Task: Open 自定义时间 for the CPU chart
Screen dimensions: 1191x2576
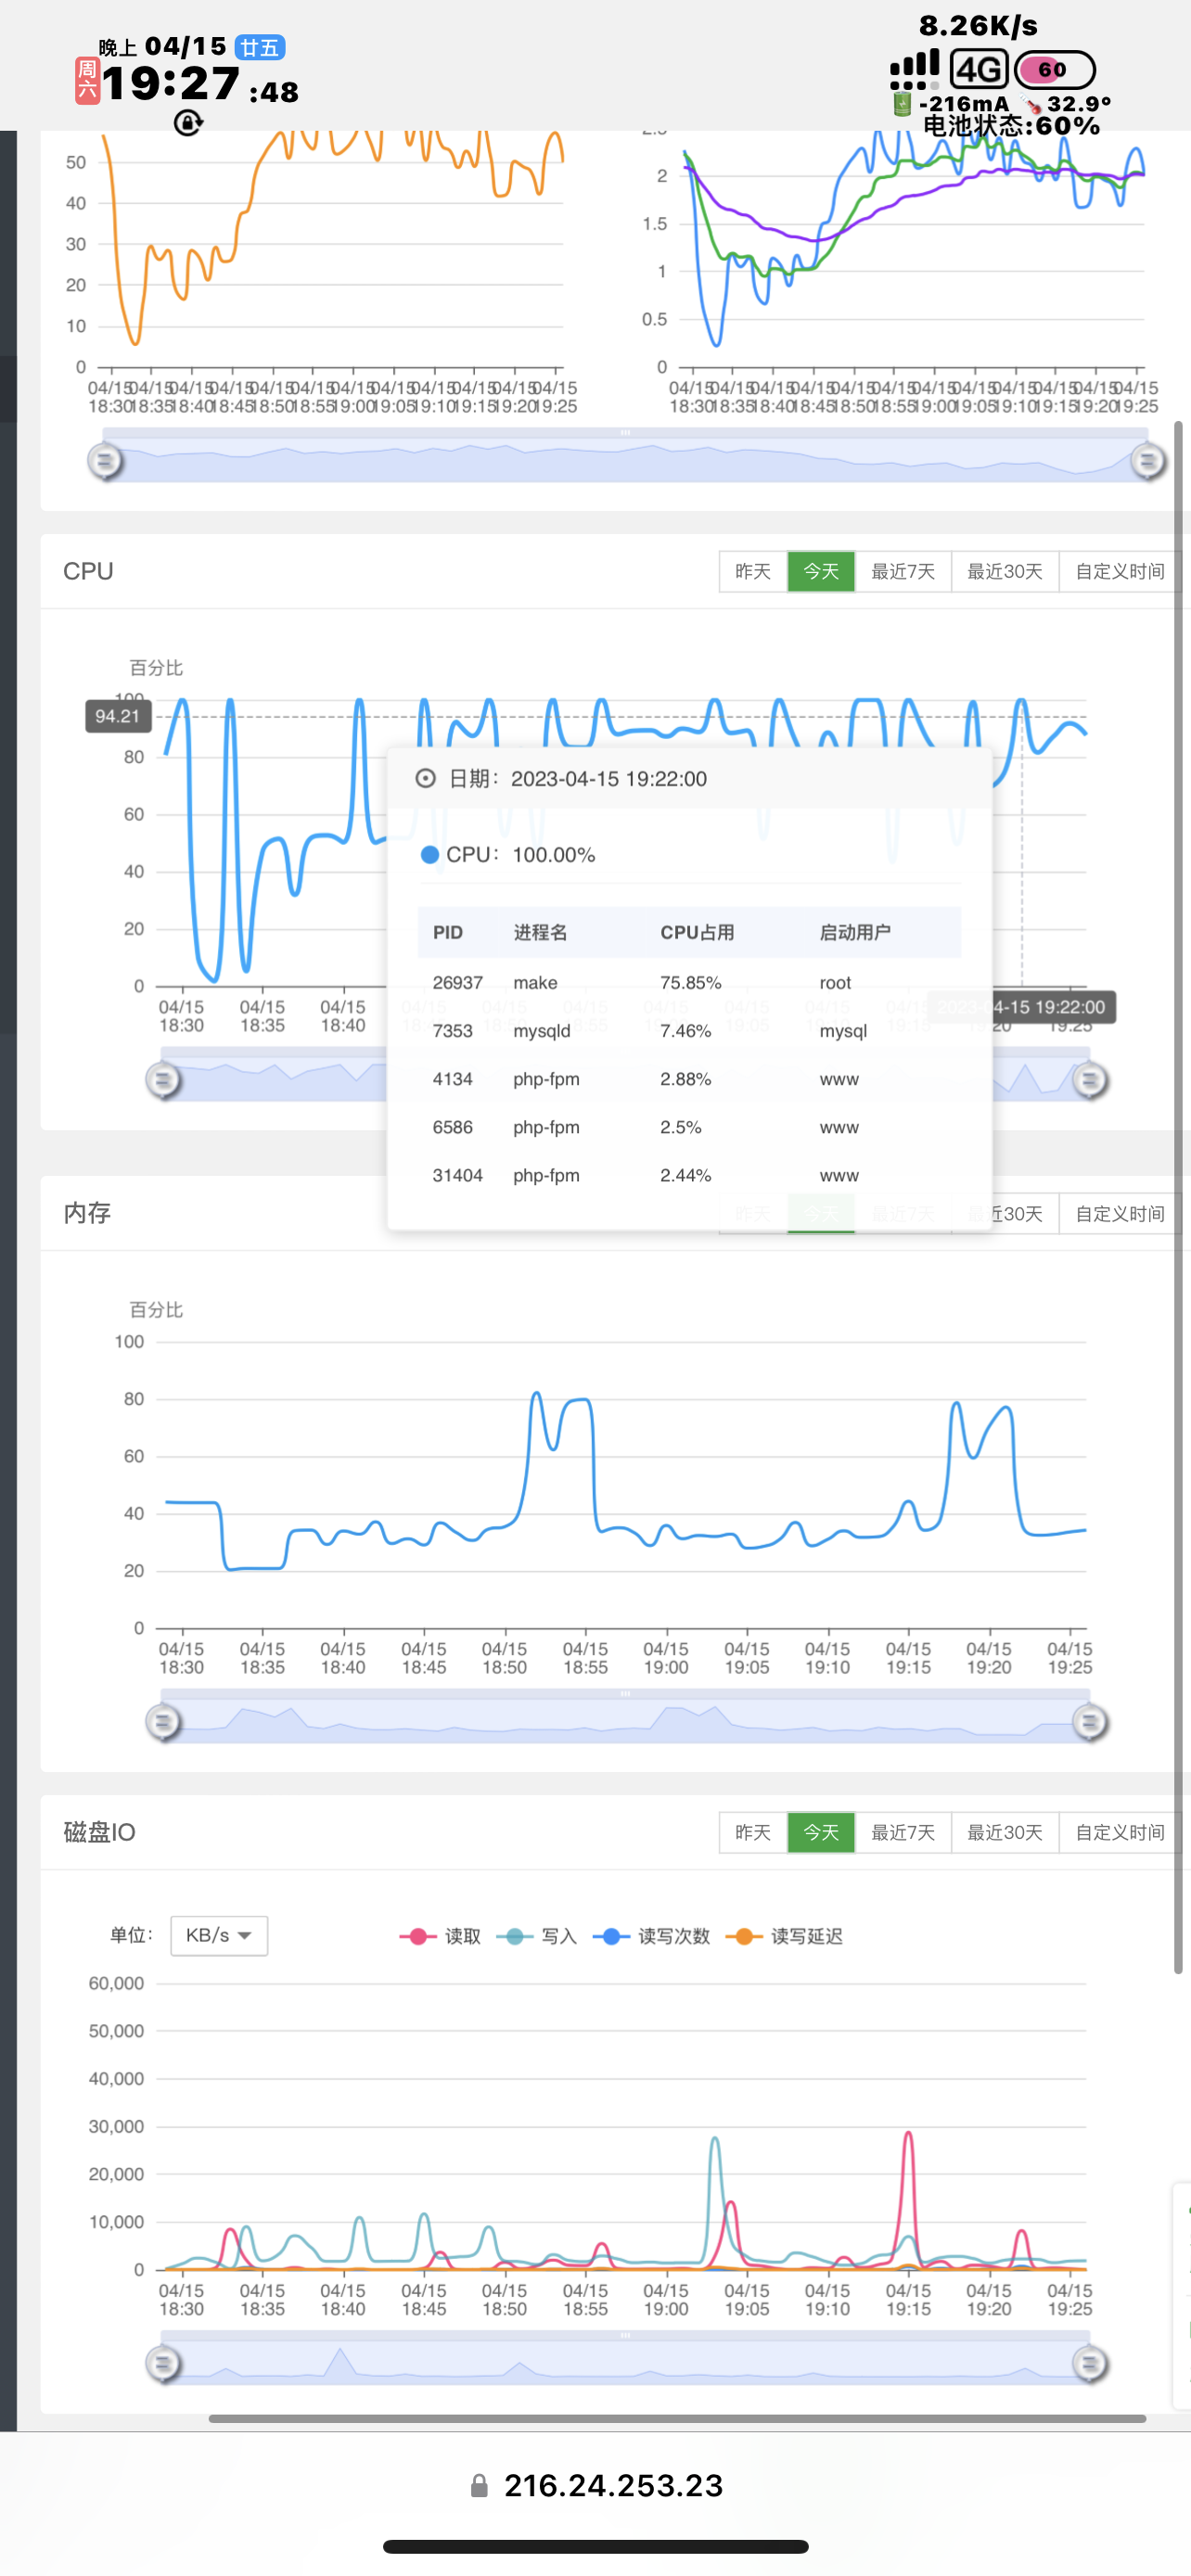Action: click(1120, 571)
